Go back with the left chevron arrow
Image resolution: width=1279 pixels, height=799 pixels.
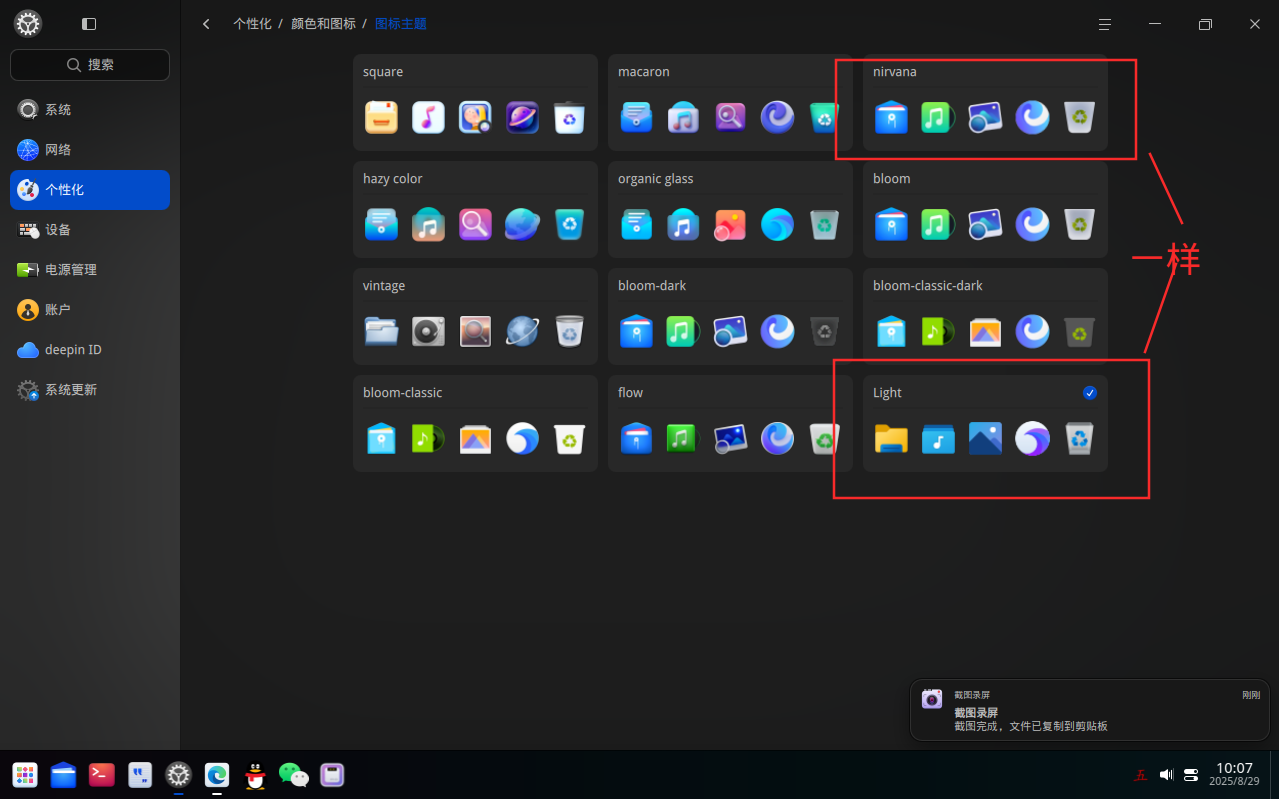[206, 24]
